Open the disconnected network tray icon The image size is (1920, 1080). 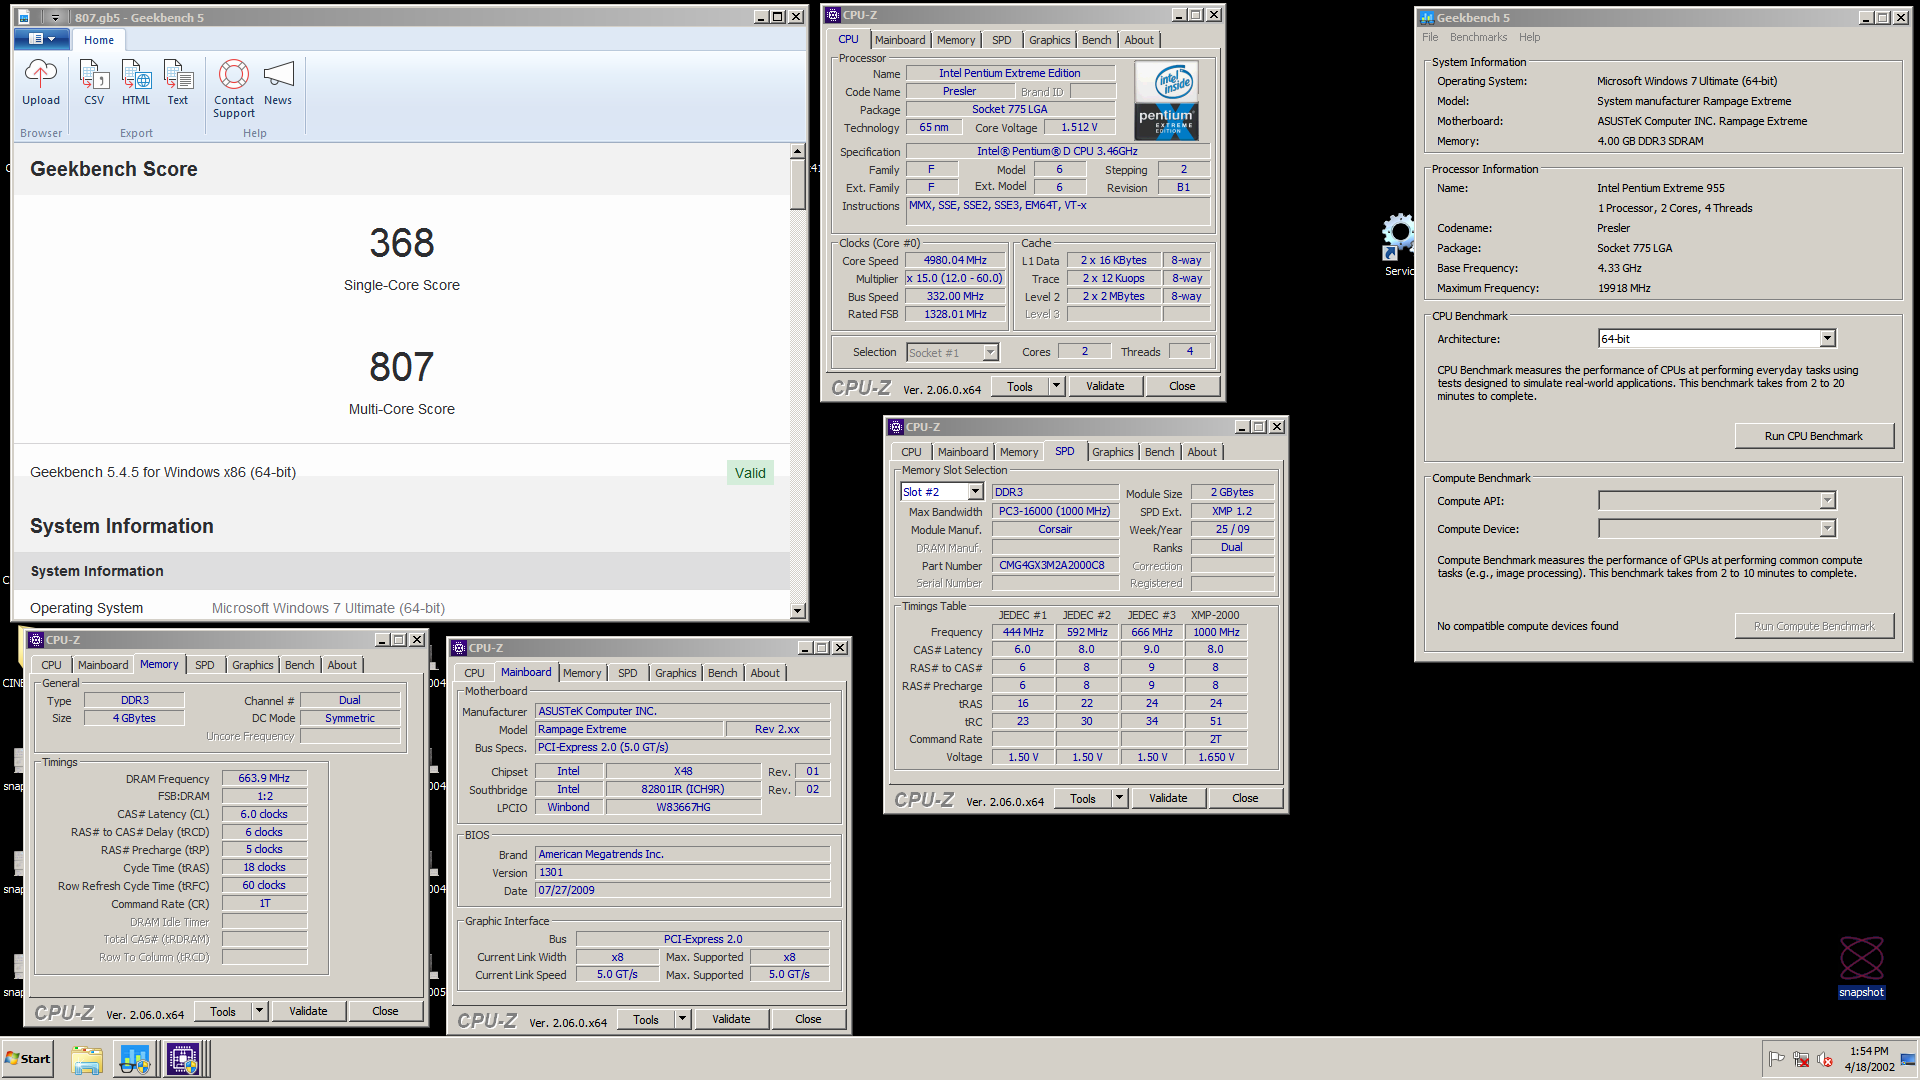1801,1059
